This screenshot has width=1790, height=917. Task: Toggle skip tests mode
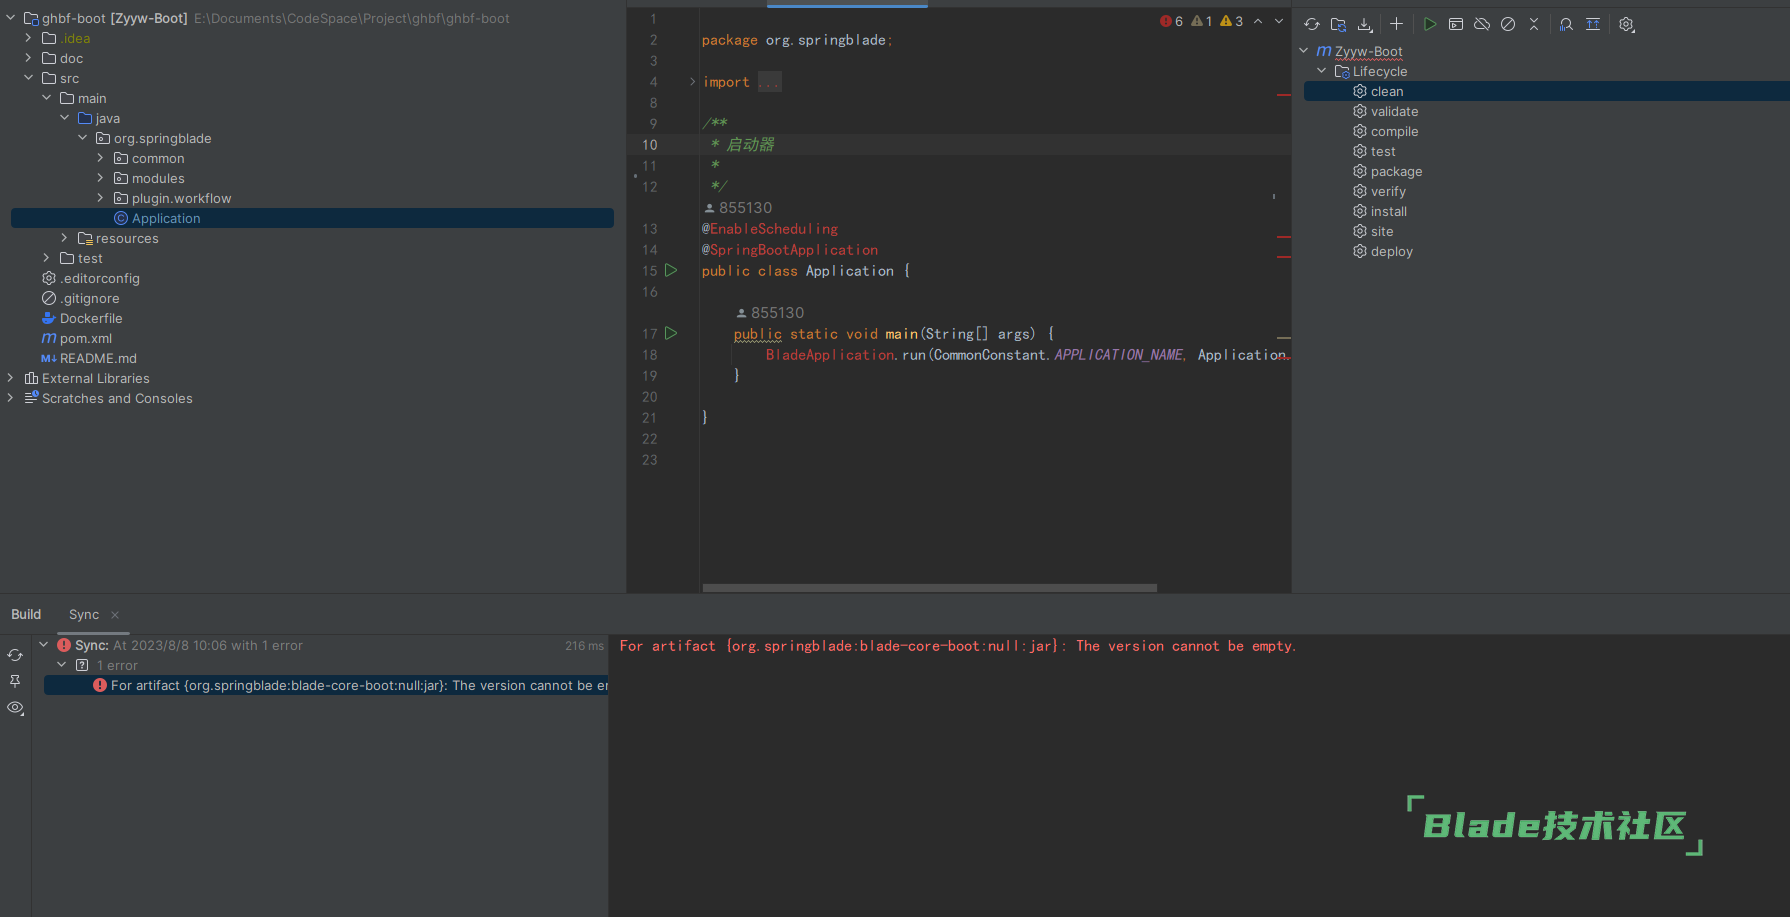pos(1508,24)
